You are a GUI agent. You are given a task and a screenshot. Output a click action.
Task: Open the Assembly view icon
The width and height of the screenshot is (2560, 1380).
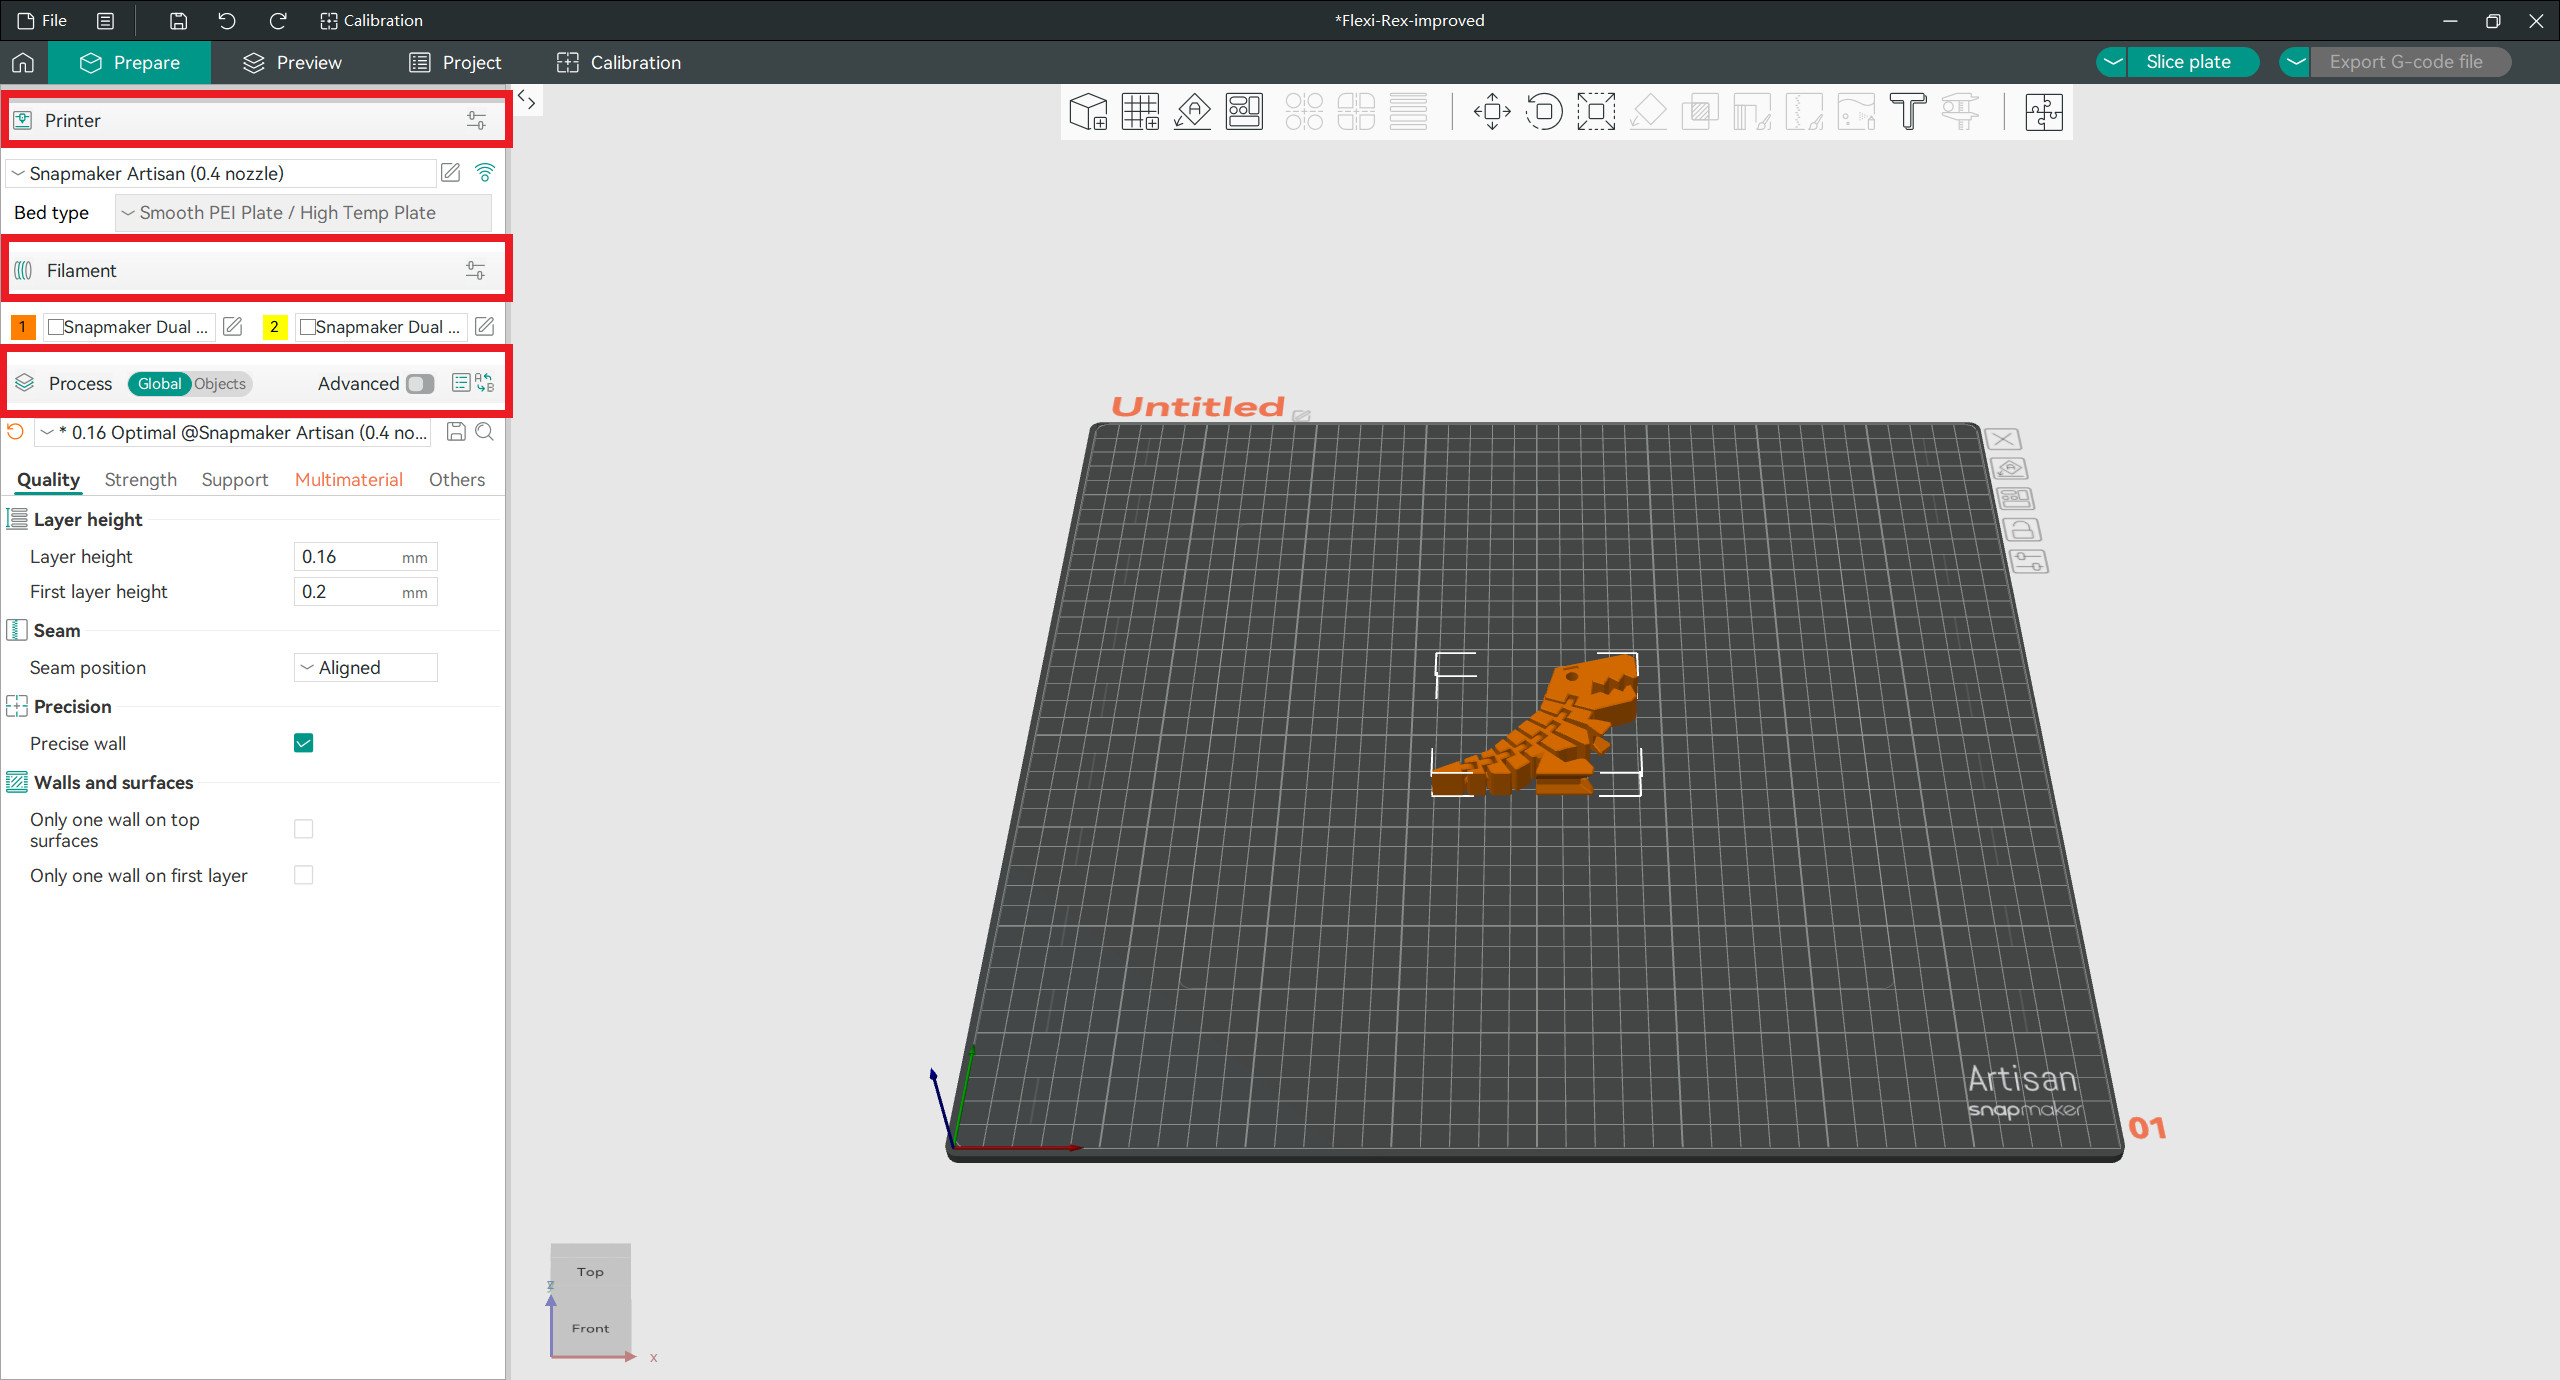tap(2044, 112)
